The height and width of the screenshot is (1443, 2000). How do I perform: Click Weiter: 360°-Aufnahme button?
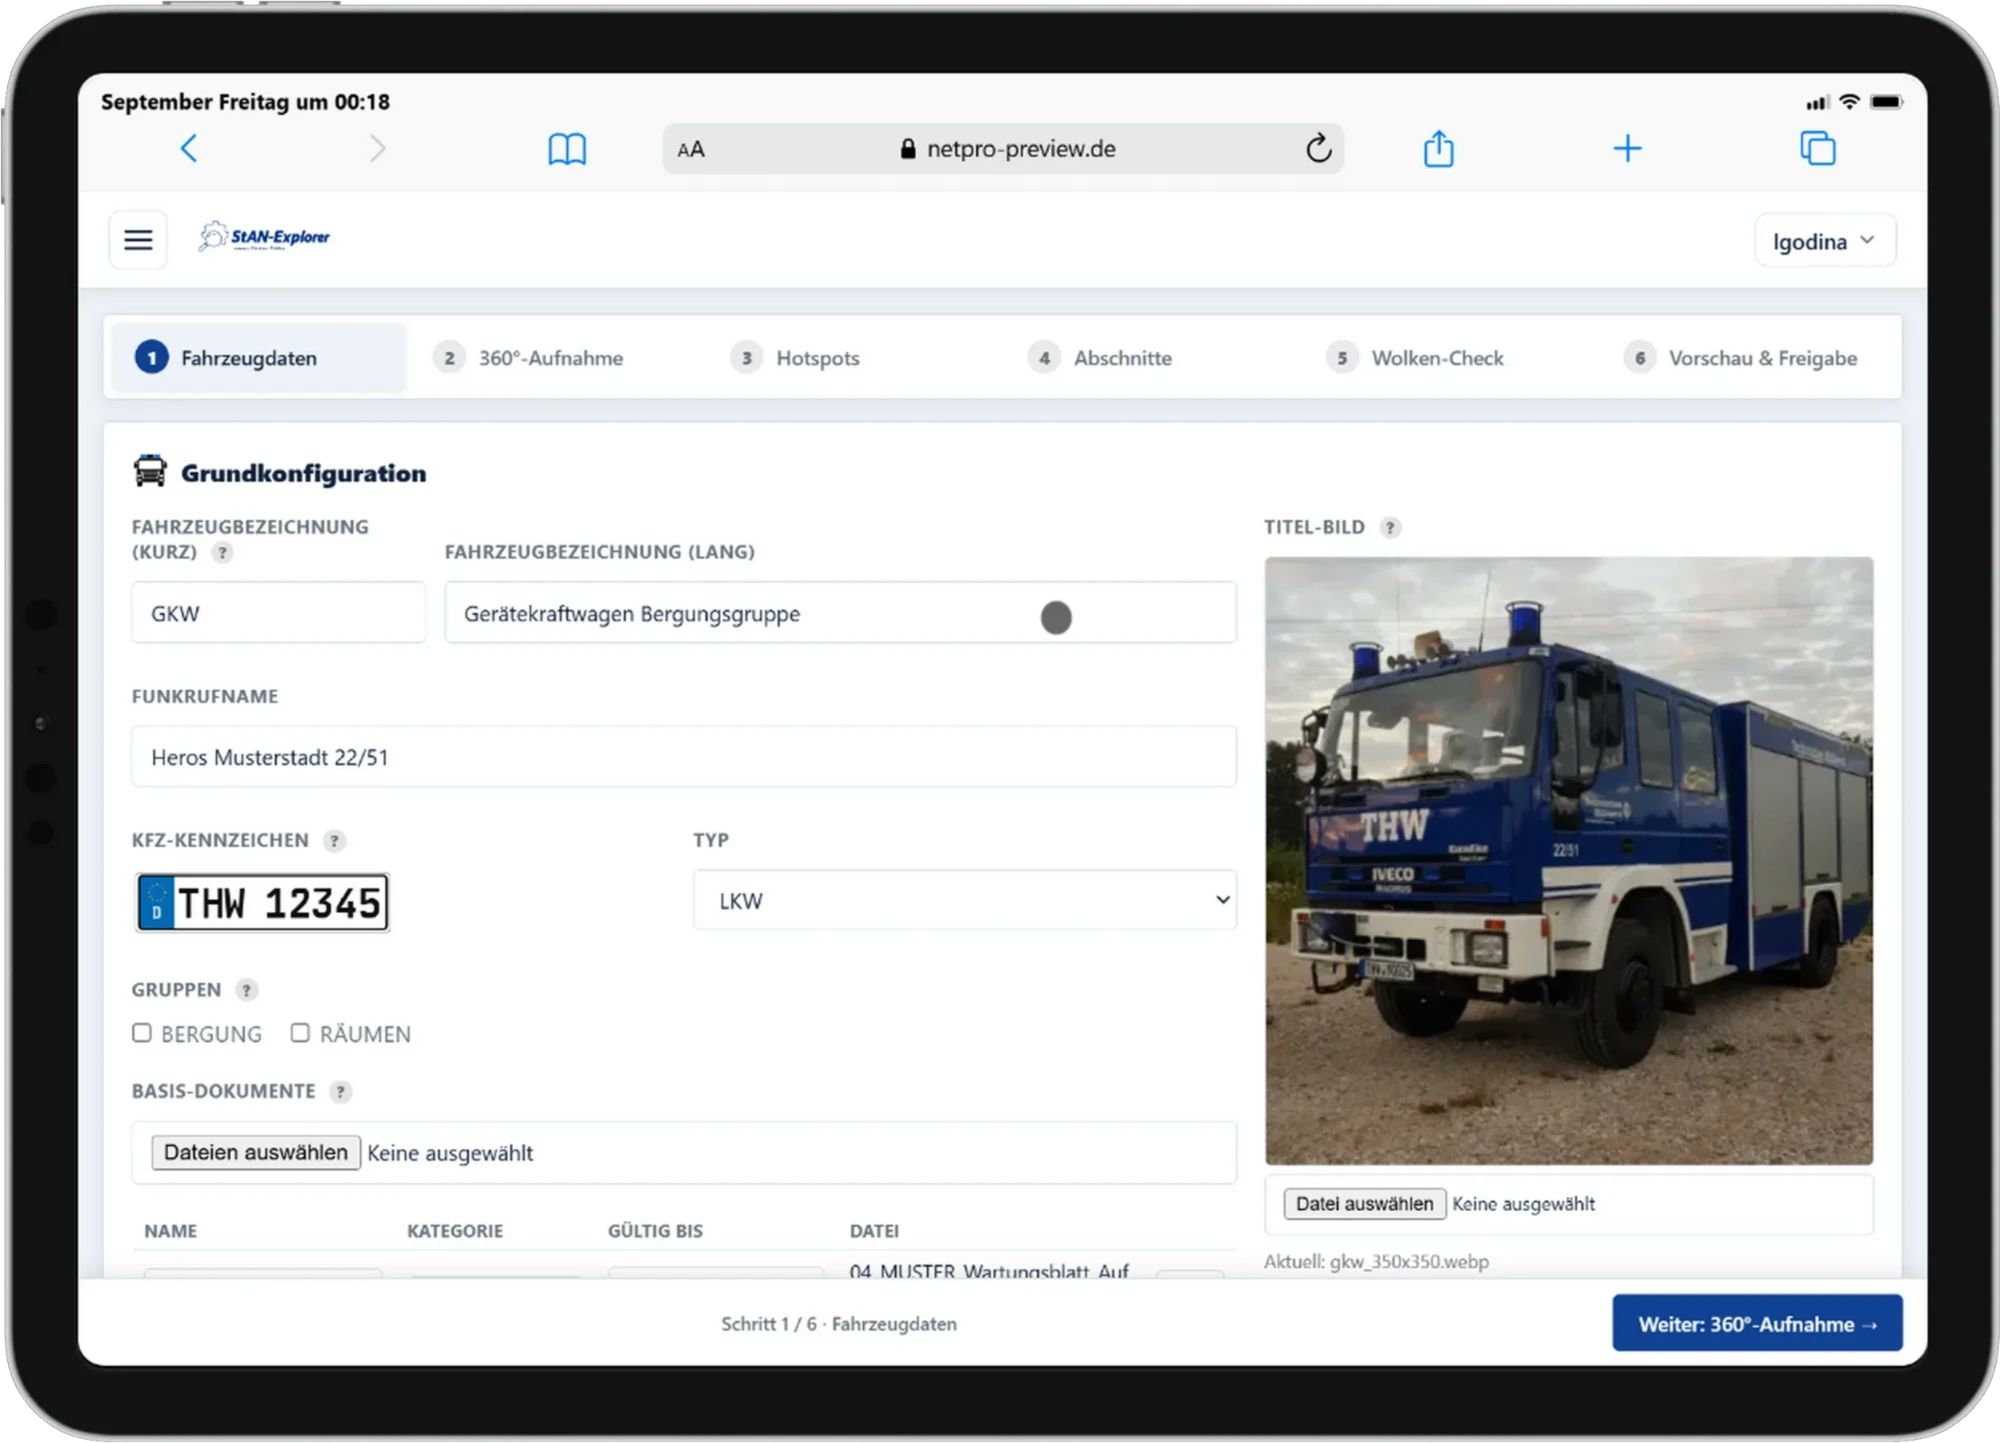click(1757, 1323)
